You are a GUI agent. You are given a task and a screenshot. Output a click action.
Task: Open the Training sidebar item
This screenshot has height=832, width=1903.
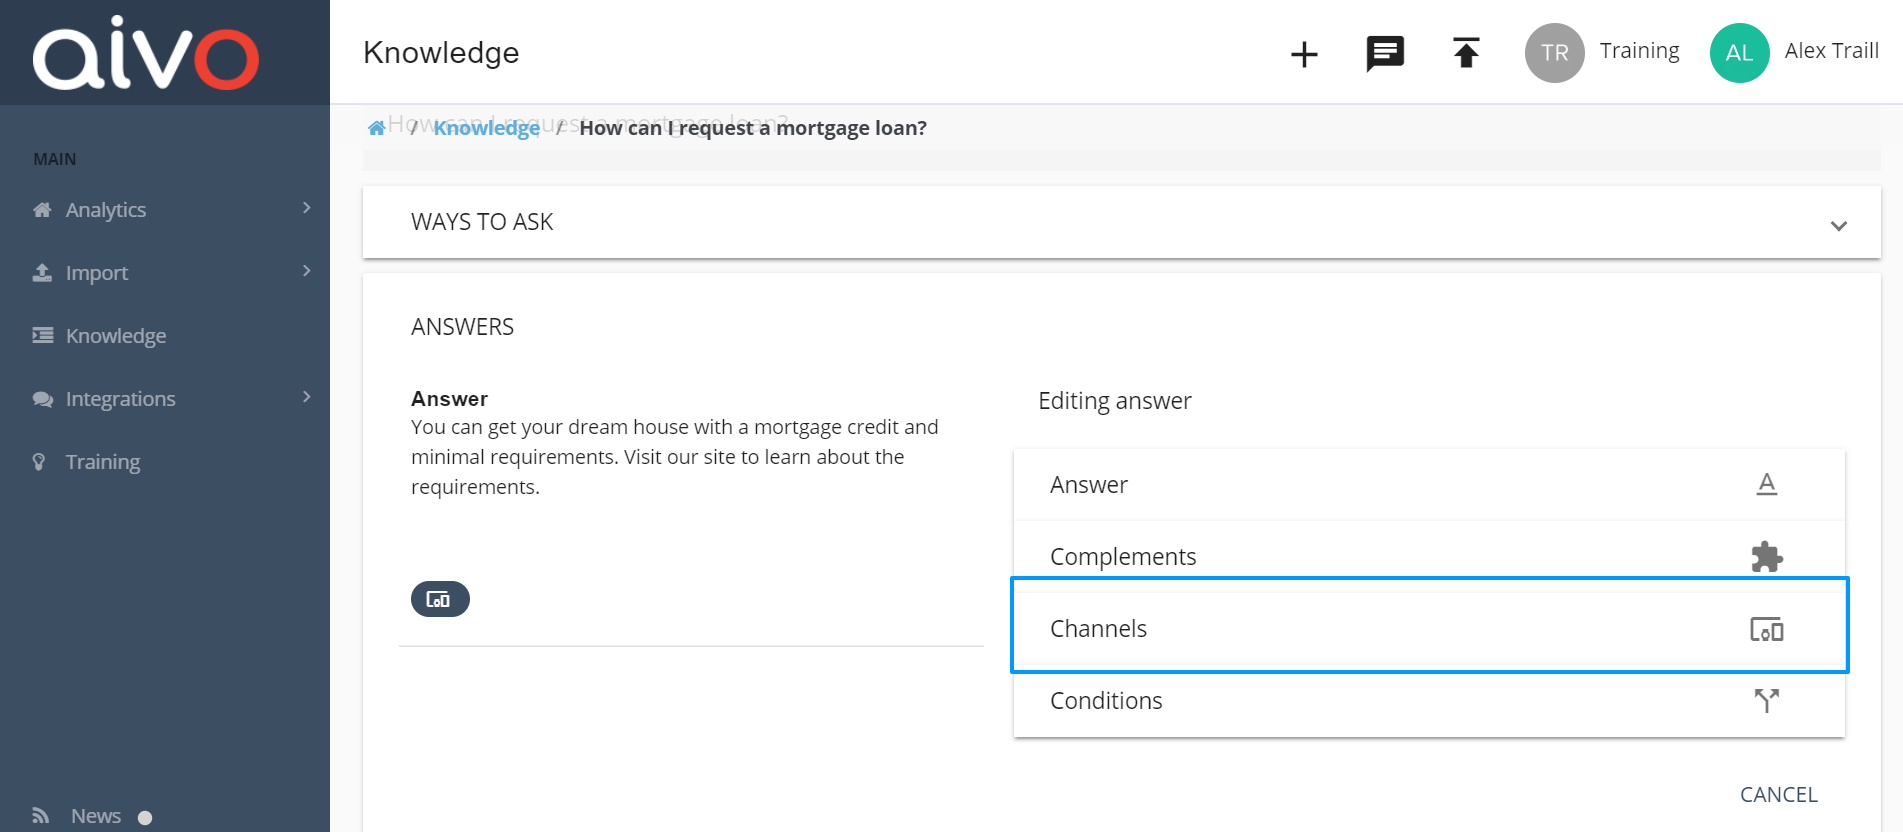(x=165, y=462)
